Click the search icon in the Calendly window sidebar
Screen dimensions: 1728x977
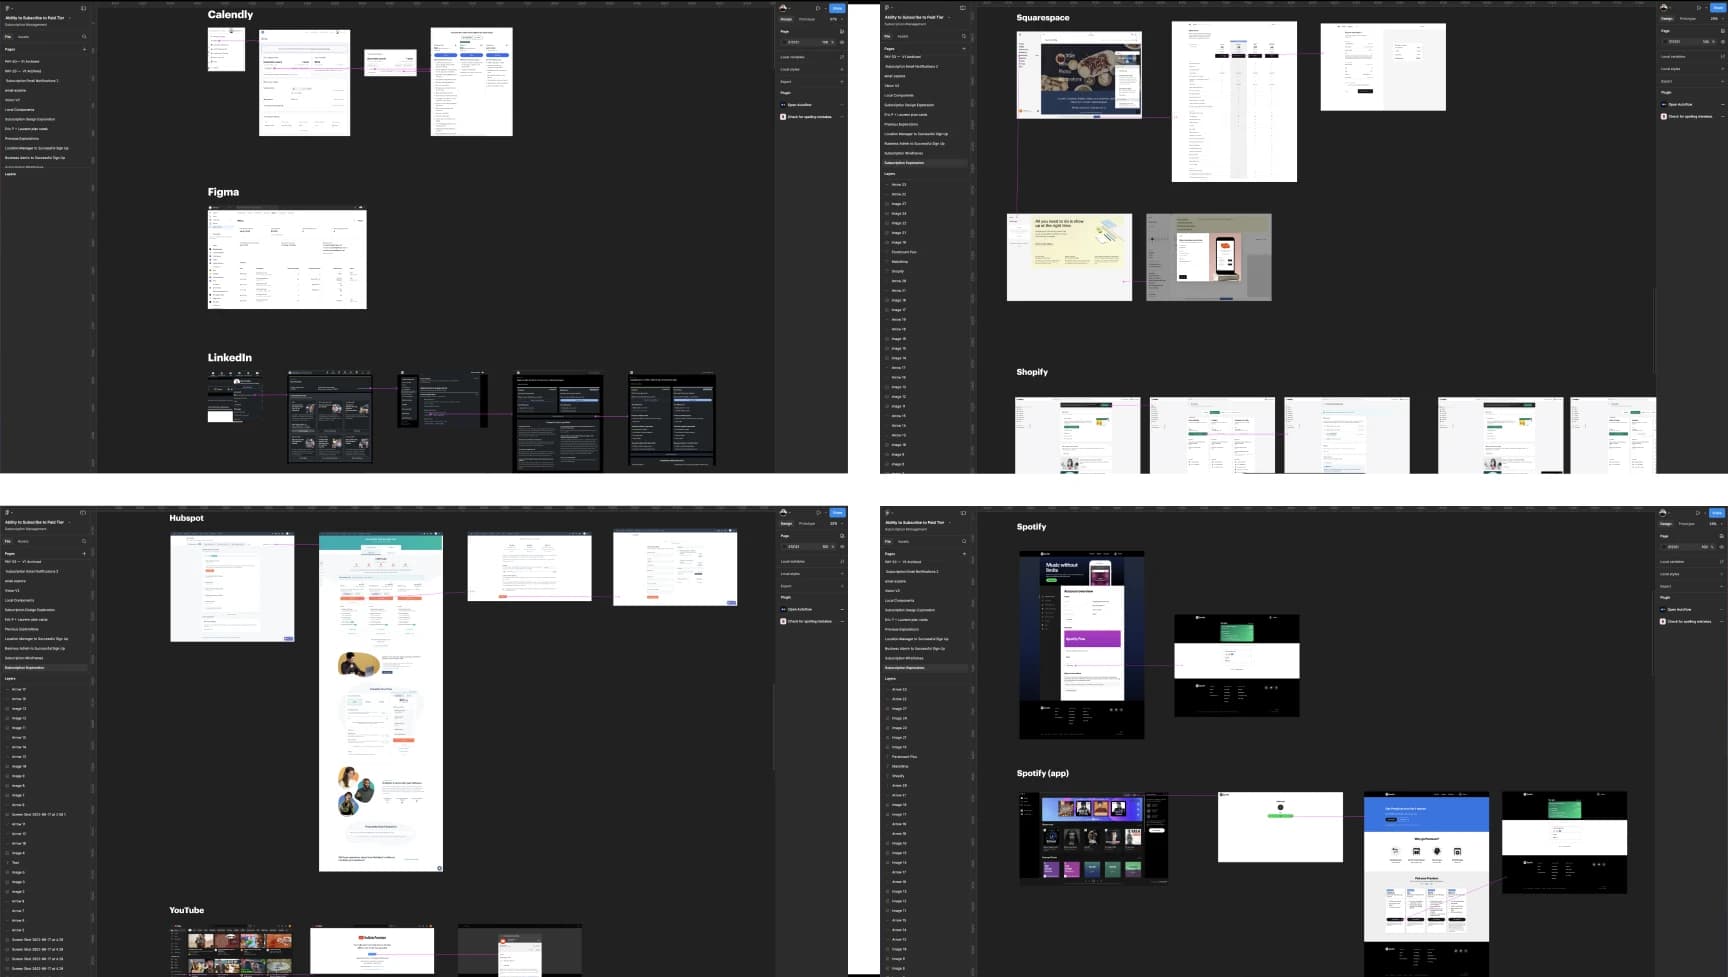[x=84, y=37]
